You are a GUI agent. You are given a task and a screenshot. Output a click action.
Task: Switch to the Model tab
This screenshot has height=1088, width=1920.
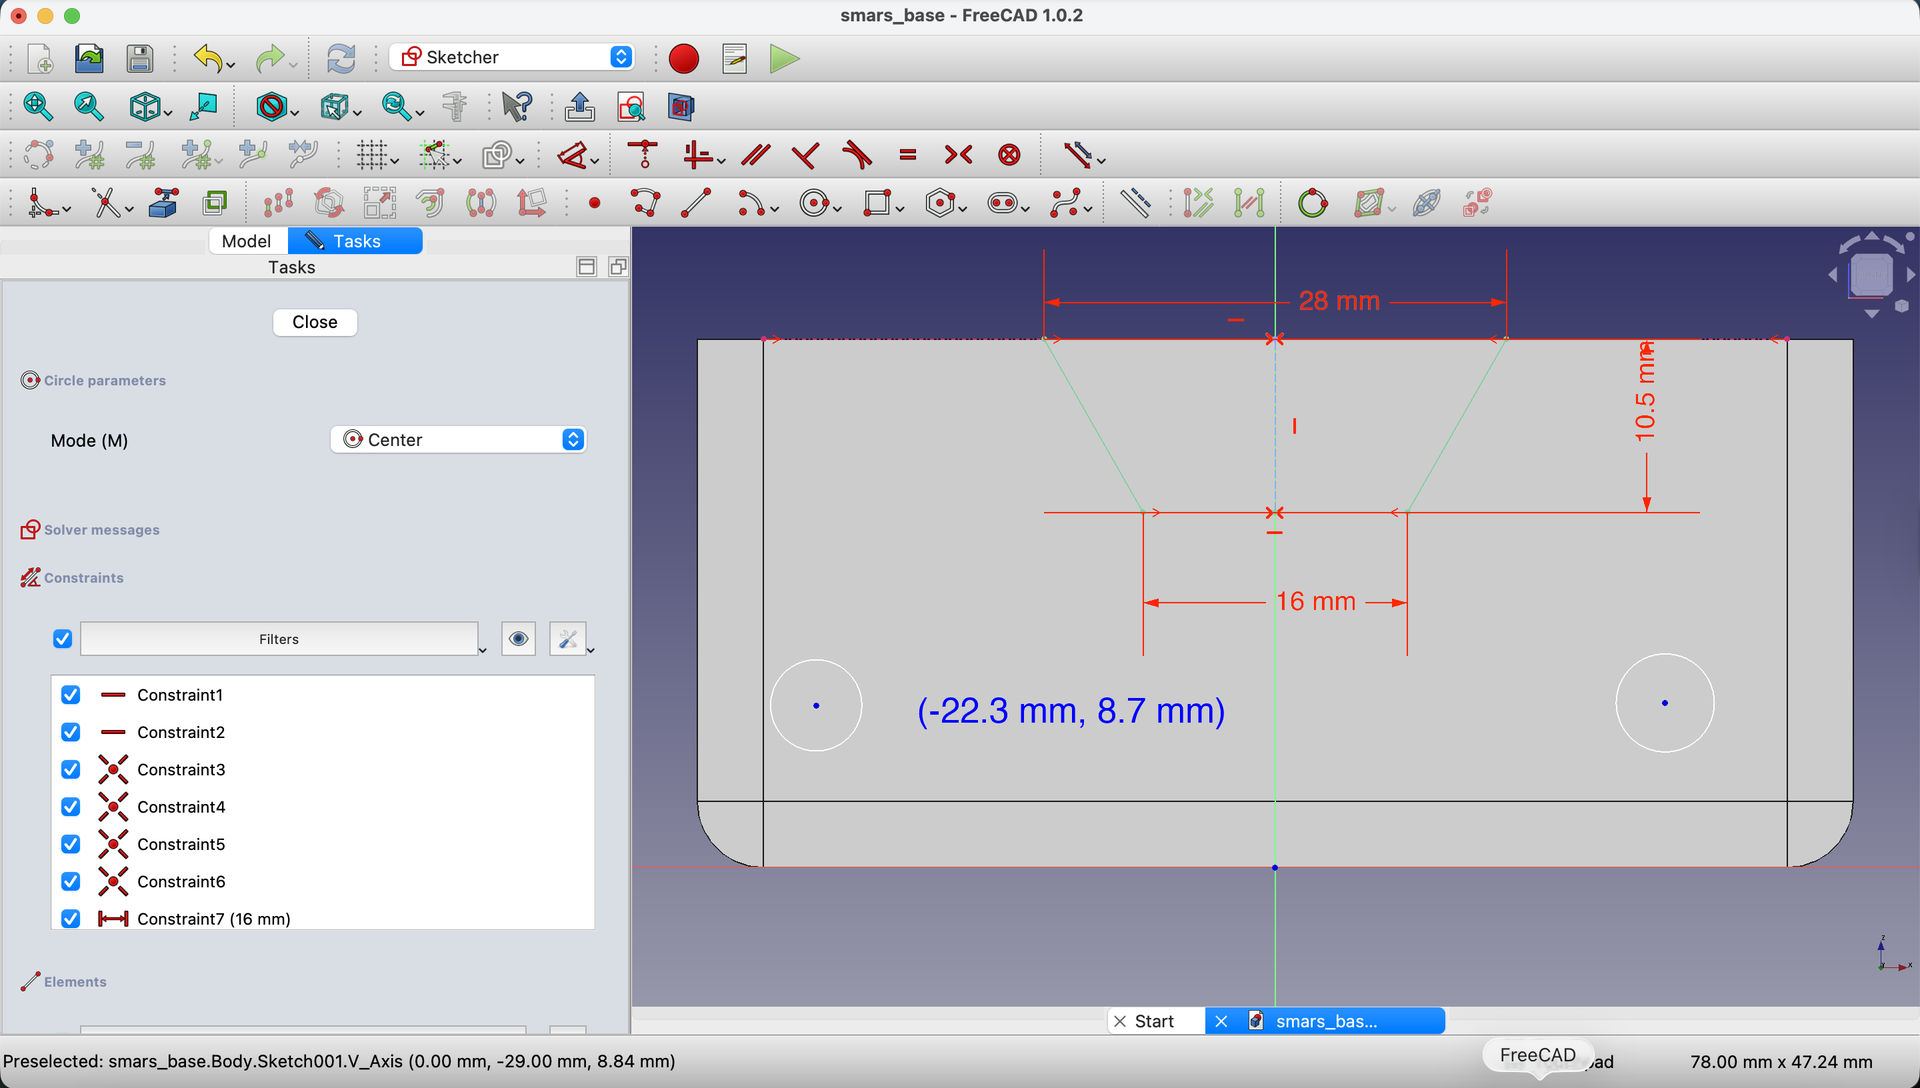247,241
